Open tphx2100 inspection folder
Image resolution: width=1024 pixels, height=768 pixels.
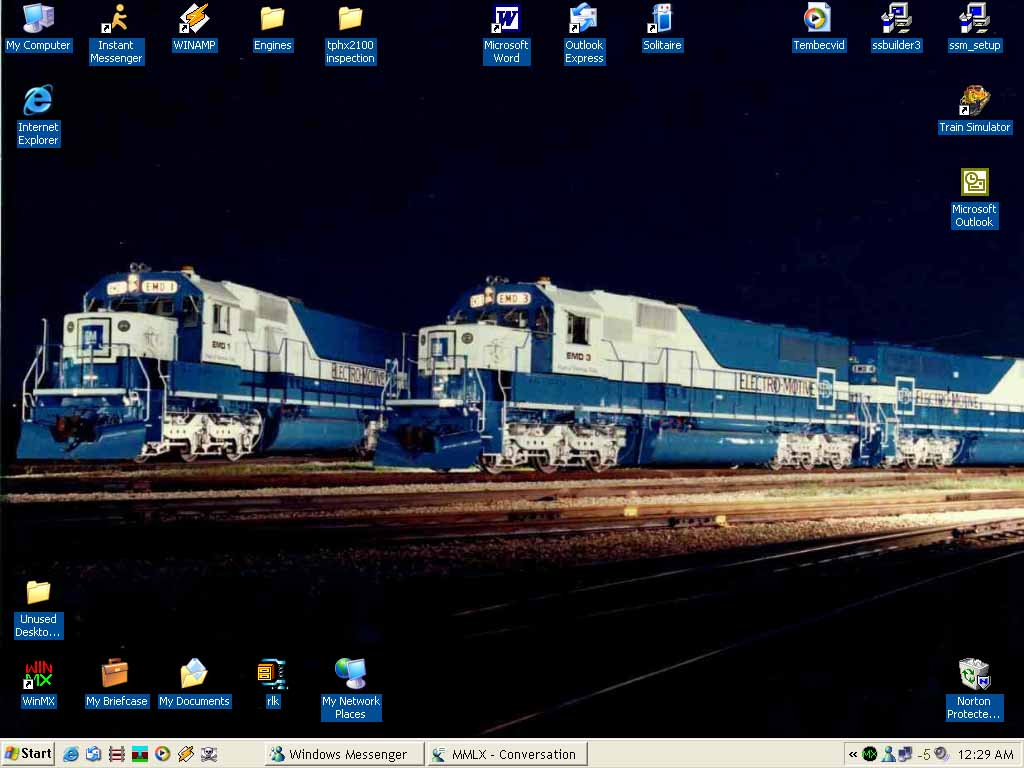tap(350, 34)
